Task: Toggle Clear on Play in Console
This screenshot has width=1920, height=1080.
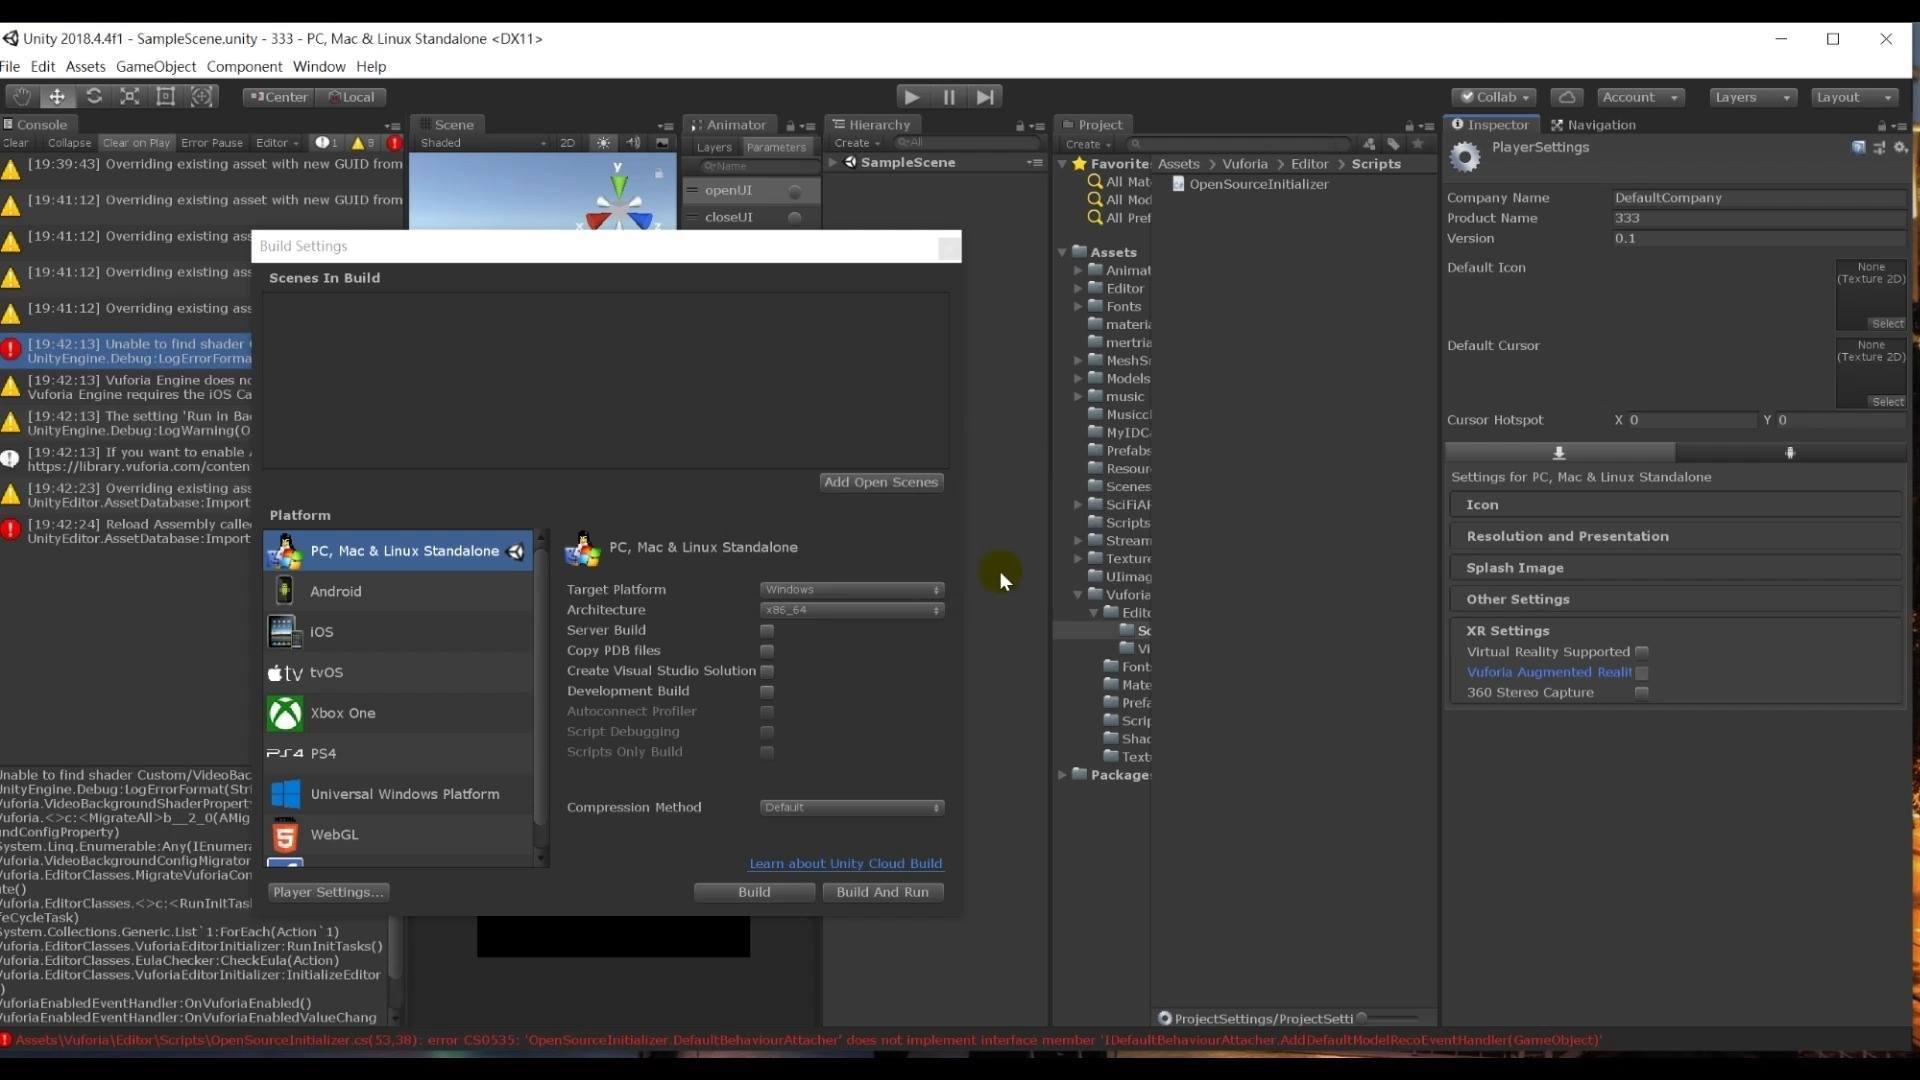Action: [136, 143]
